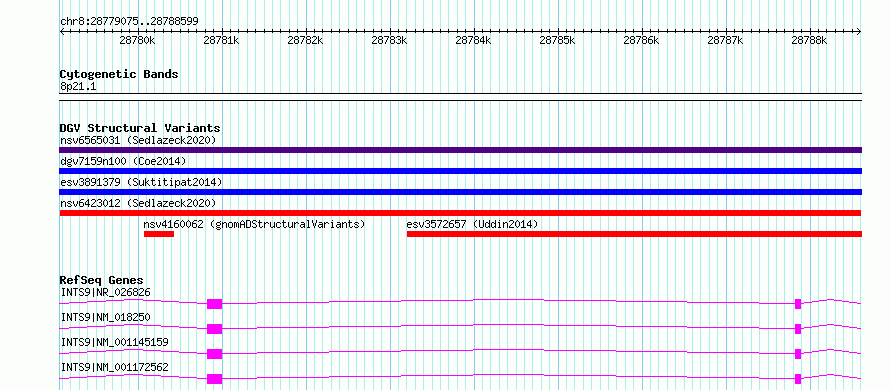Select the red esv3572657 variant bar
Screen dimensions: 890x390
coord(634,234)
